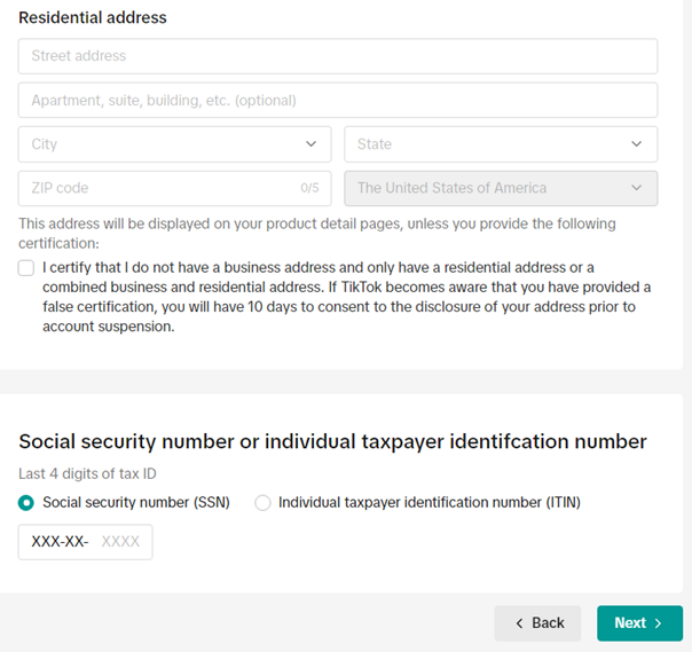Check the residential address certification checkbox
692x652 pixels.
pyautogui.click(x=26, y=268)
